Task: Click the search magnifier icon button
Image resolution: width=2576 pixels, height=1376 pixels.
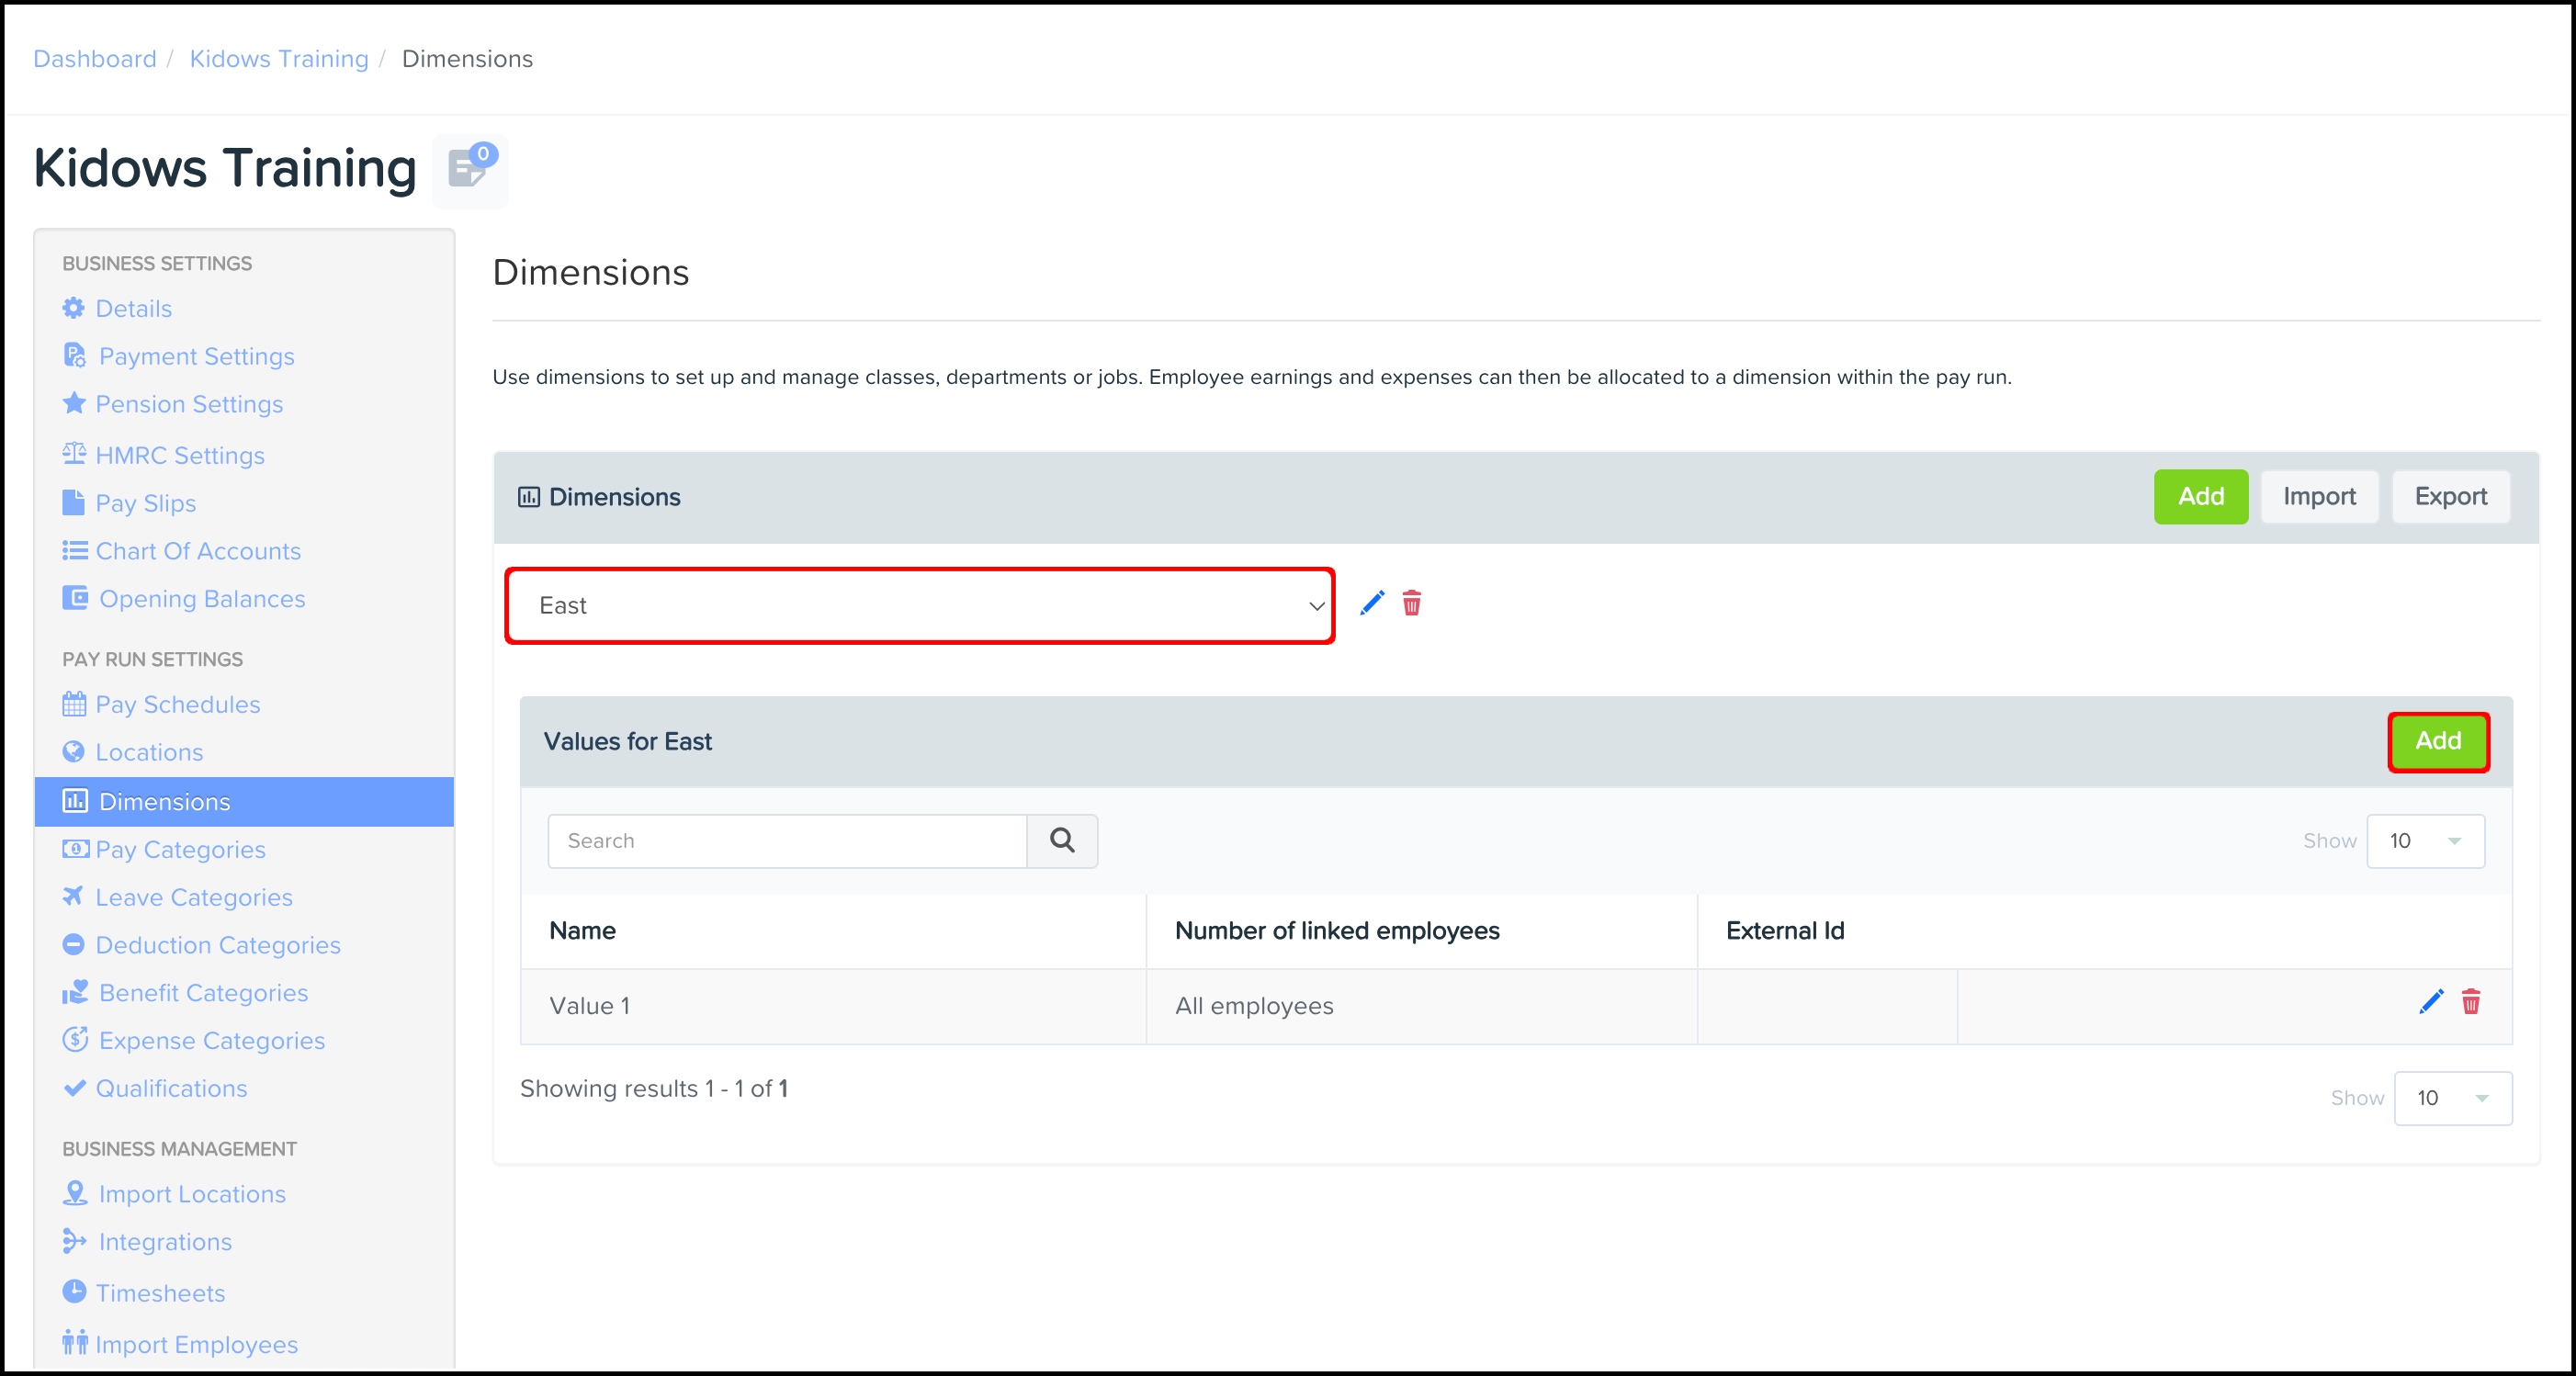Action: pos(1062,840)
